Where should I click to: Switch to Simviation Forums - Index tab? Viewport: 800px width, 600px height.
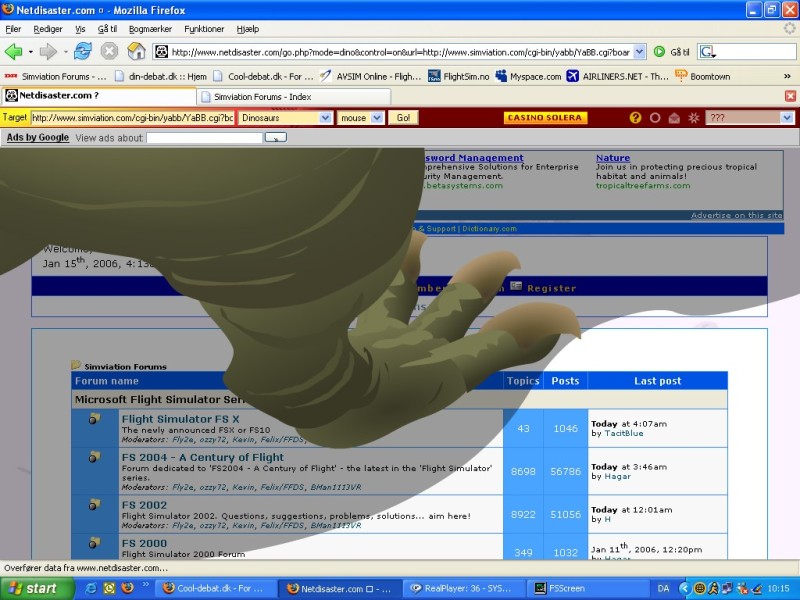click(294, 96)
